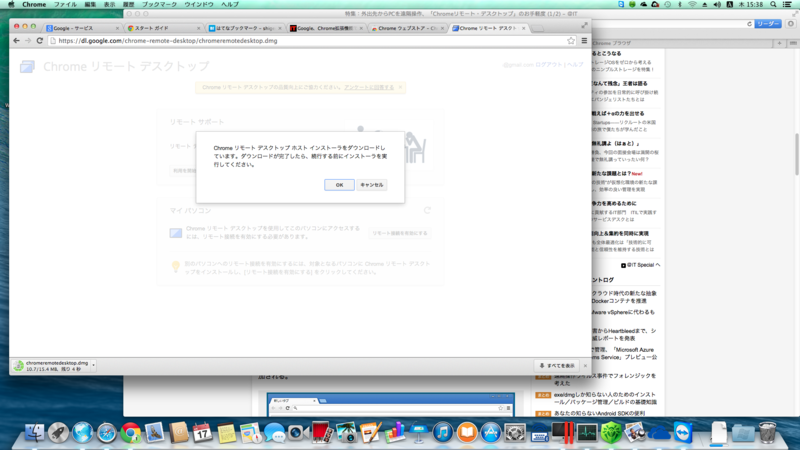The height and width of the screenshot is (450, 800).
Task: Open the ブックマーク menu
Action: (159, 4)
